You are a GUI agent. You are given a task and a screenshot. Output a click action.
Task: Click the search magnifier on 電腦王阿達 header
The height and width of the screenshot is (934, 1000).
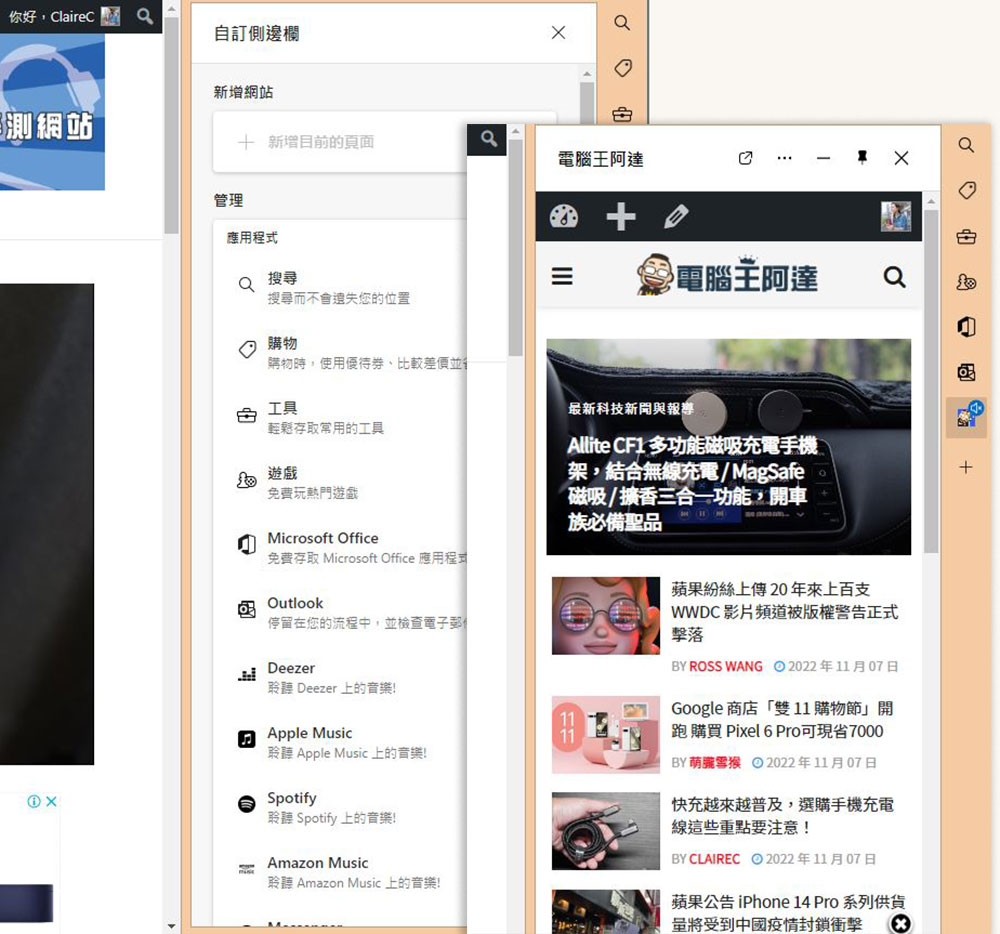tap(894, 277)
